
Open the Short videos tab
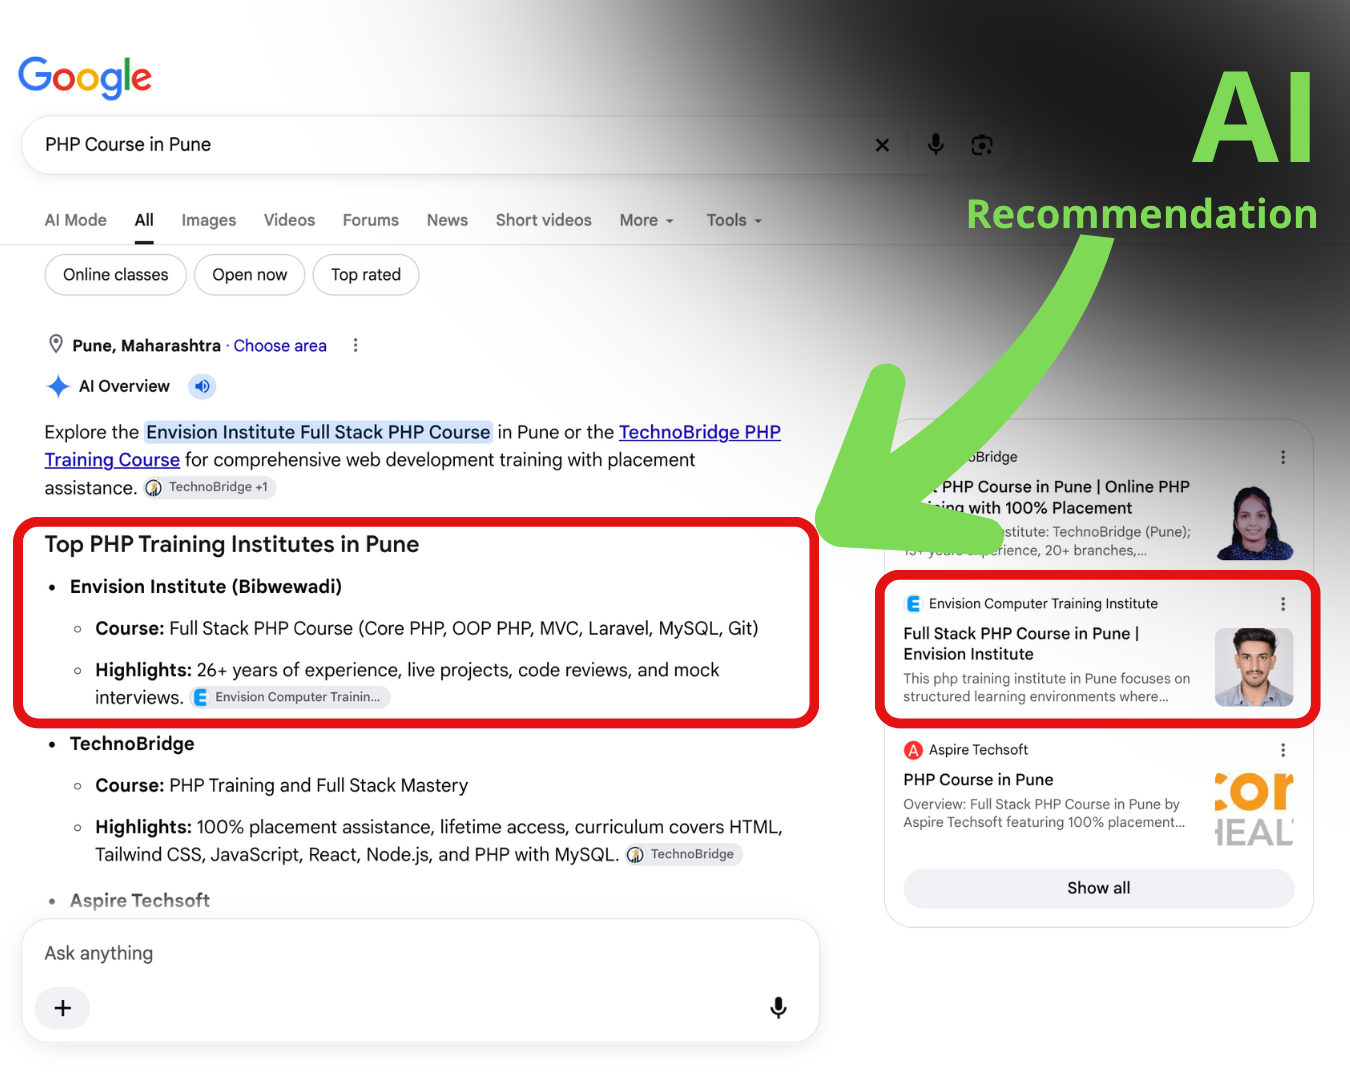pyautogui.click(x=544, y=220)
